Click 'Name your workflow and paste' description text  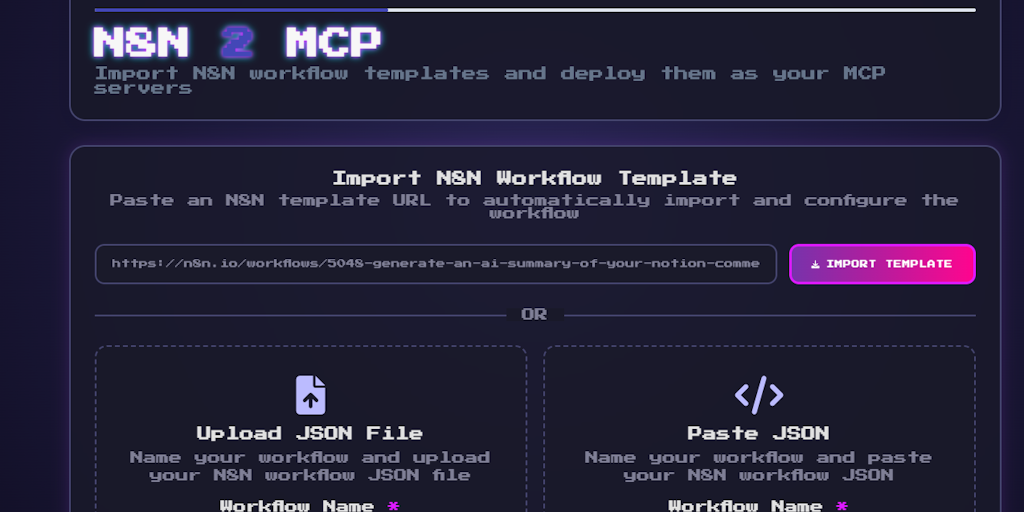(x=759, y=466)
